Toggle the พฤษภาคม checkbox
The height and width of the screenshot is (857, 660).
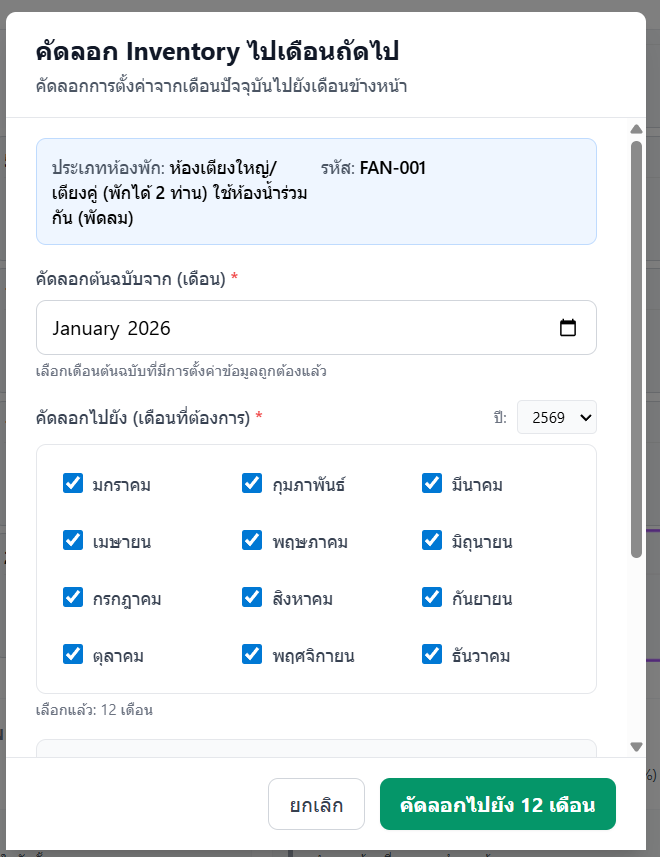point(252,541)
